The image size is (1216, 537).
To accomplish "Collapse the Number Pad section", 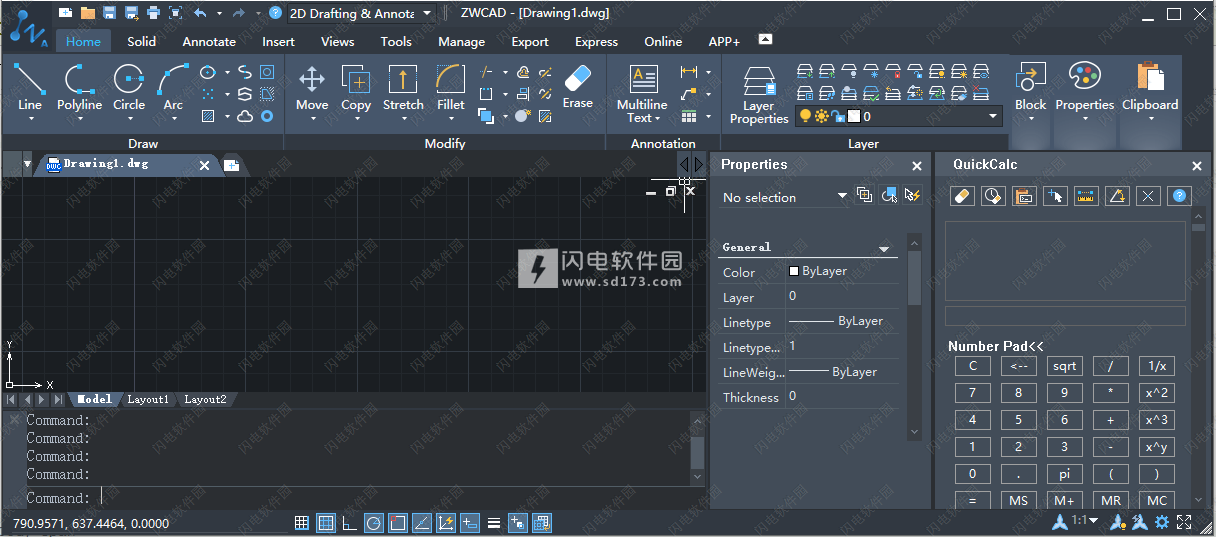I will [x=996, y=346].
